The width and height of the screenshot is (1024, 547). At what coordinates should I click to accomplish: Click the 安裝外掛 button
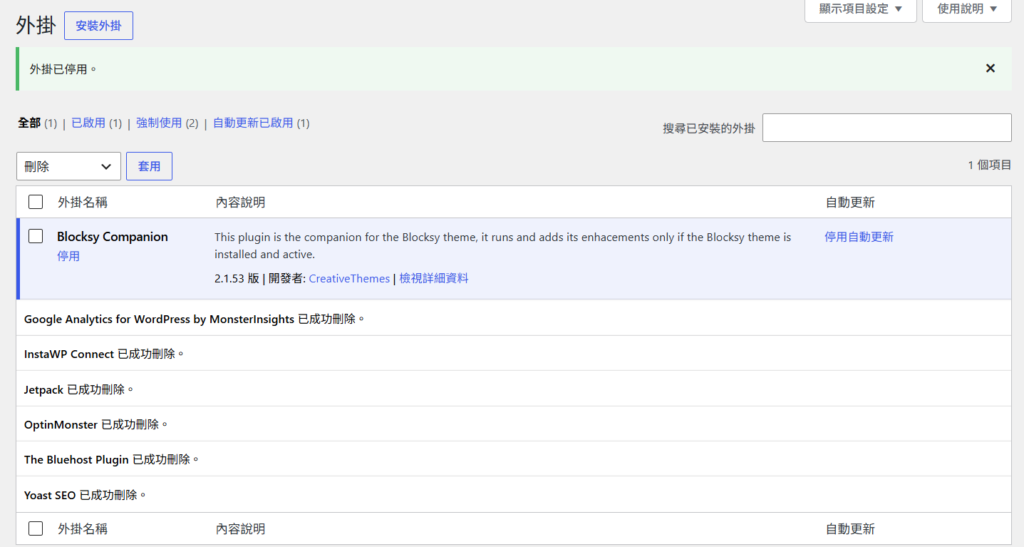pos(99,25)
